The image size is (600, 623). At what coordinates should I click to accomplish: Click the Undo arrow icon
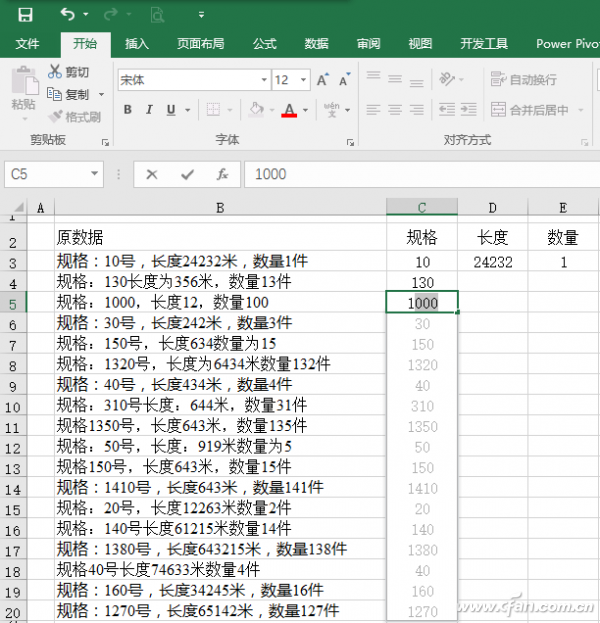point(67,14)
